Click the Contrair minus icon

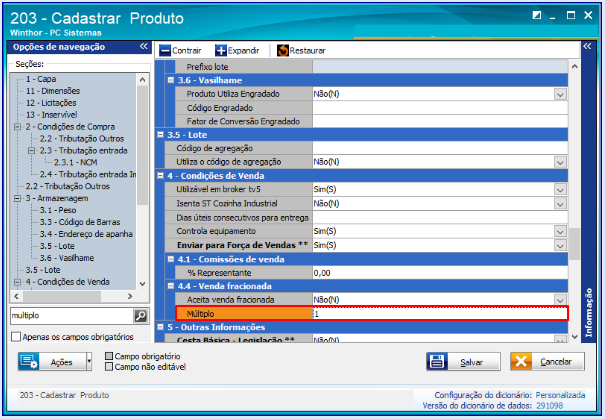tap(165, 51)
